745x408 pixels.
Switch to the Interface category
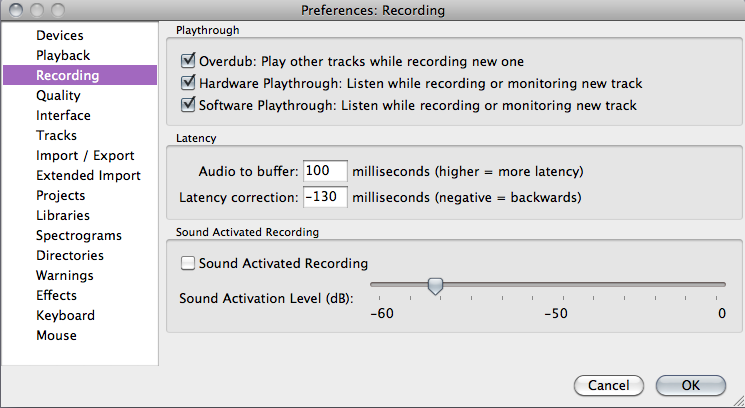(63, 115)
